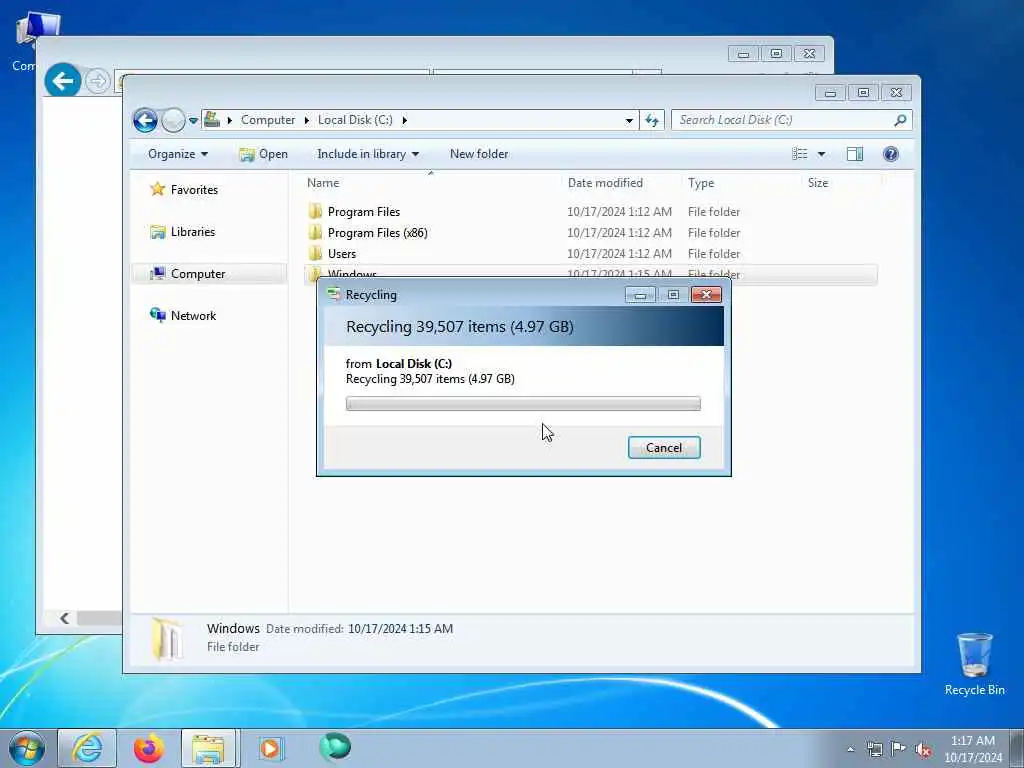Open Windows Media Player from taskbar
Viewport: 1024px width, 768px height.
pyautogui.click(x=270, y=748)
